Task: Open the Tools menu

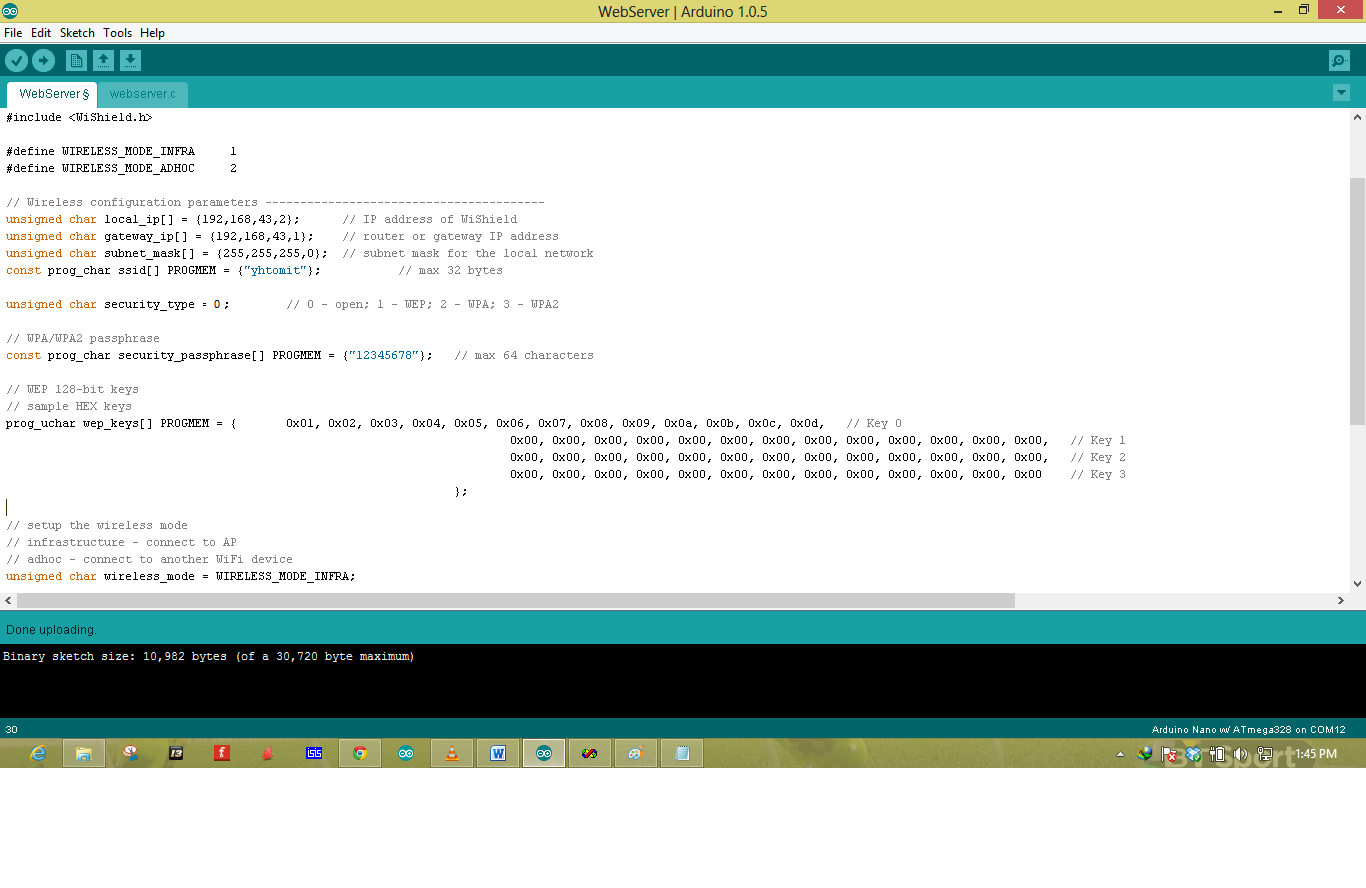Action: click(x=117, y=33)
